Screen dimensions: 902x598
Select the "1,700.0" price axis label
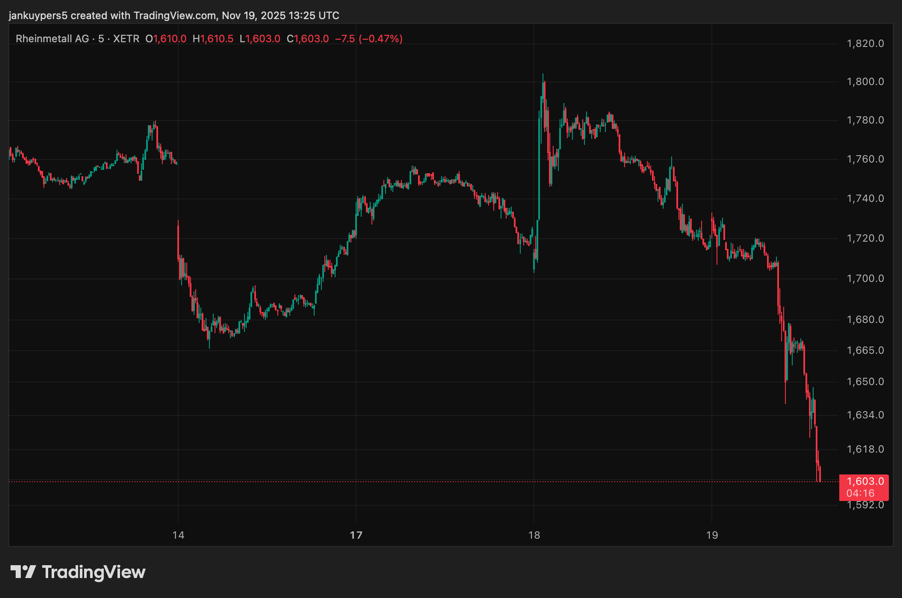(x=865, y=278)
